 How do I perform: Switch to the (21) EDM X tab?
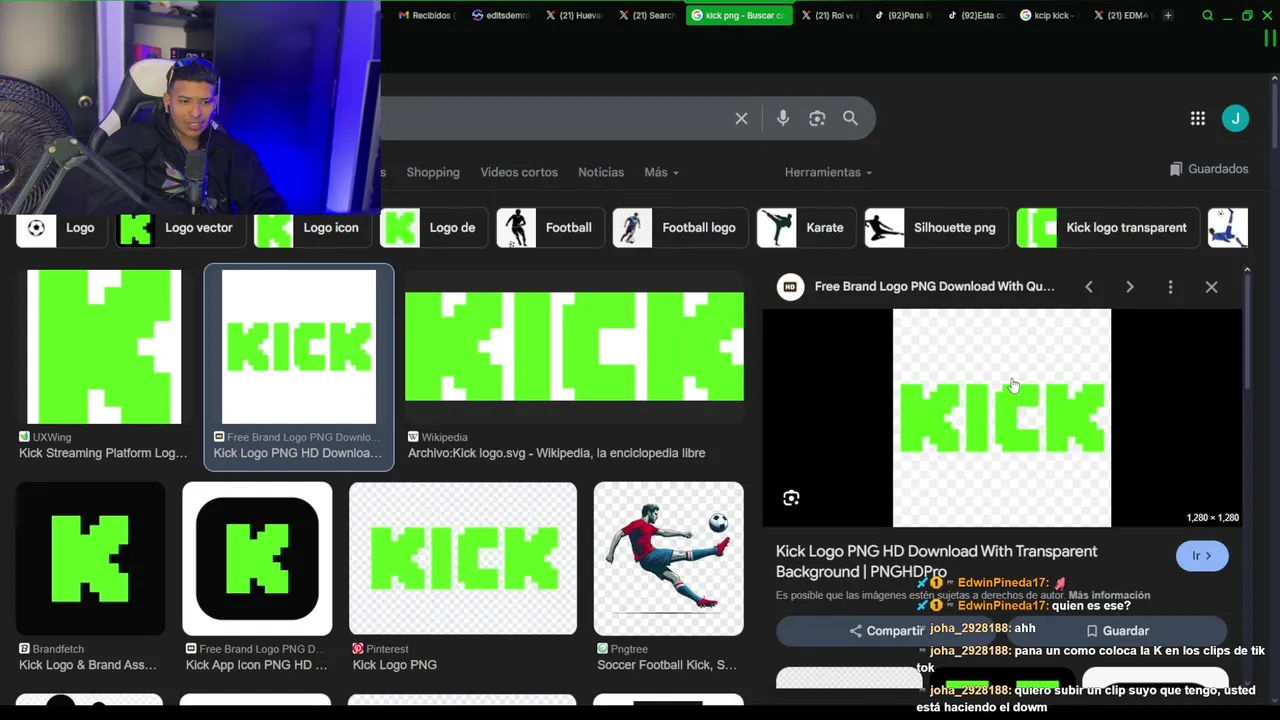click(x=1123, y=15)
